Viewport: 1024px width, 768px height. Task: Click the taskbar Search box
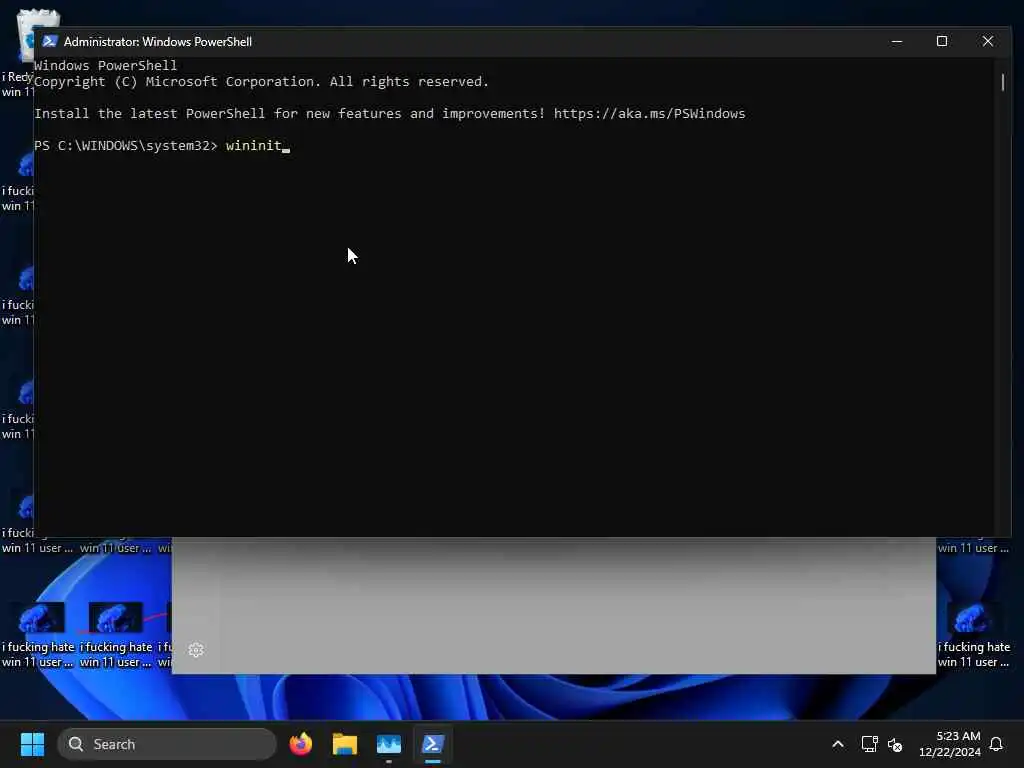[167, 744]
